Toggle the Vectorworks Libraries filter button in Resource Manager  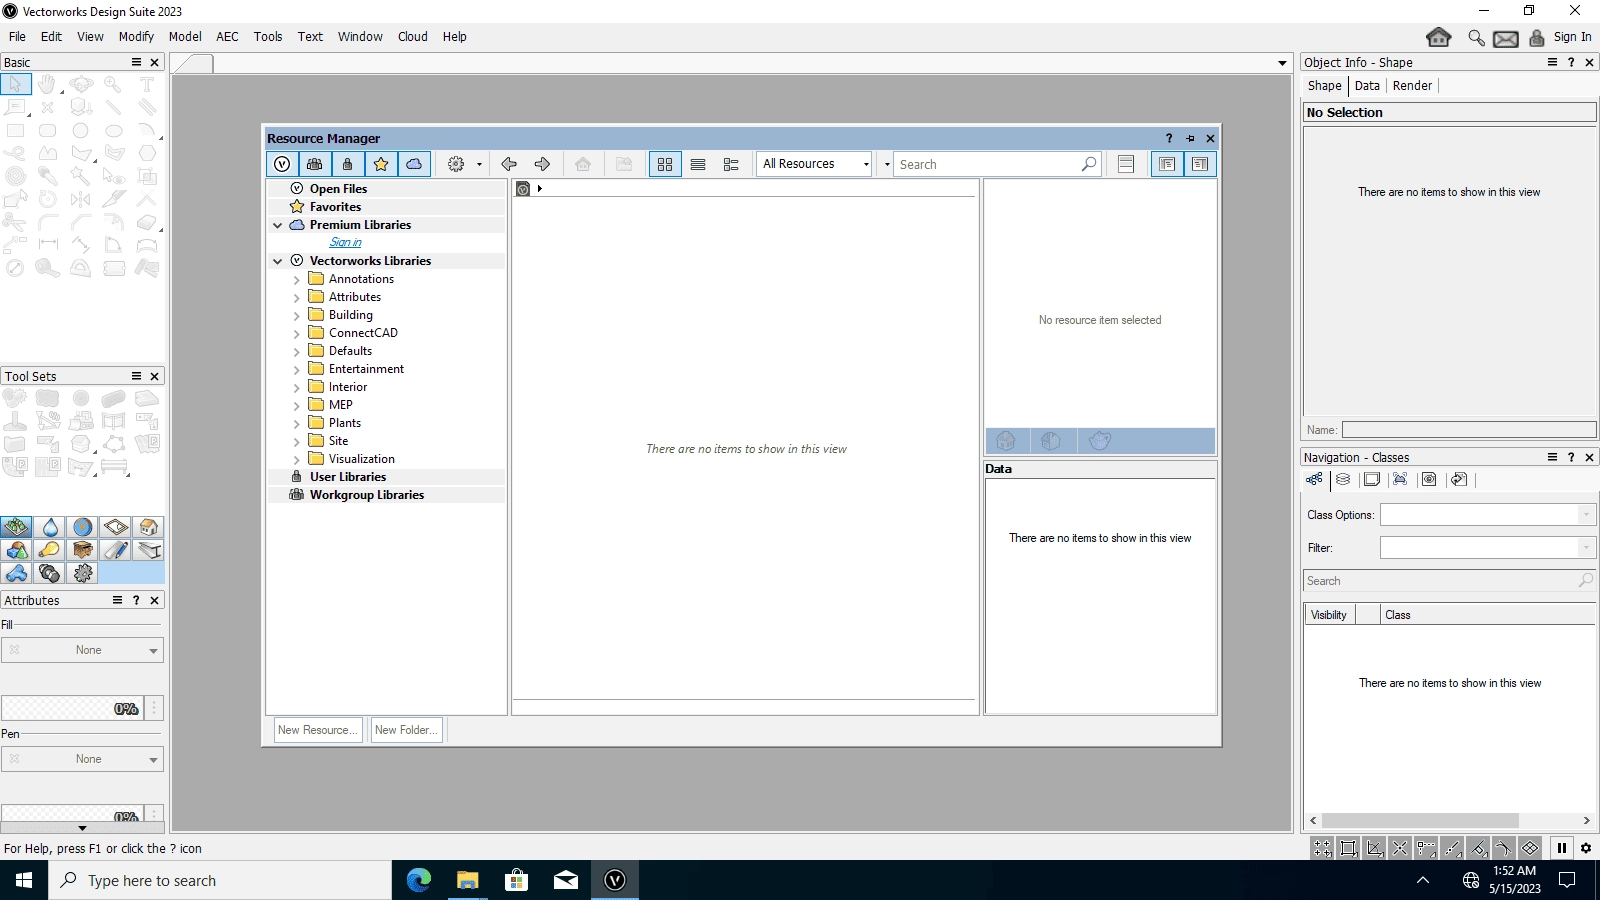tap(282, 164)
